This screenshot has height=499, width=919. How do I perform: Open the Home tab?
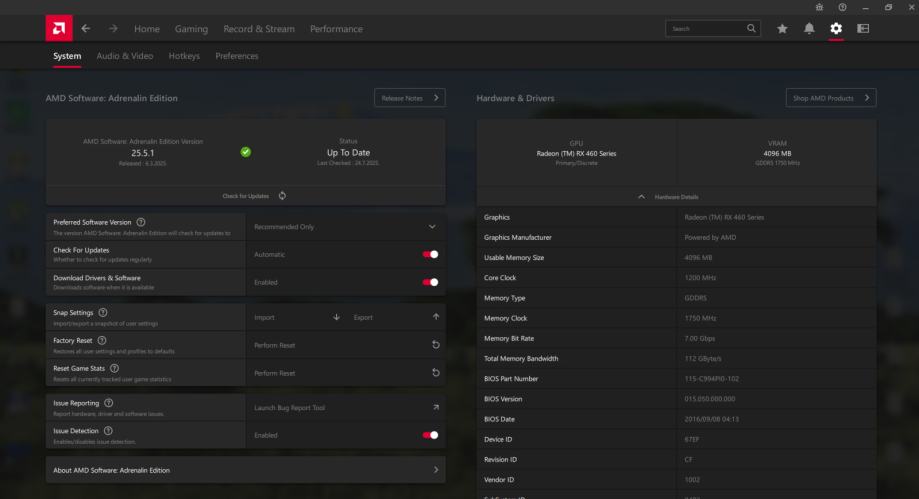click(147, 29)
